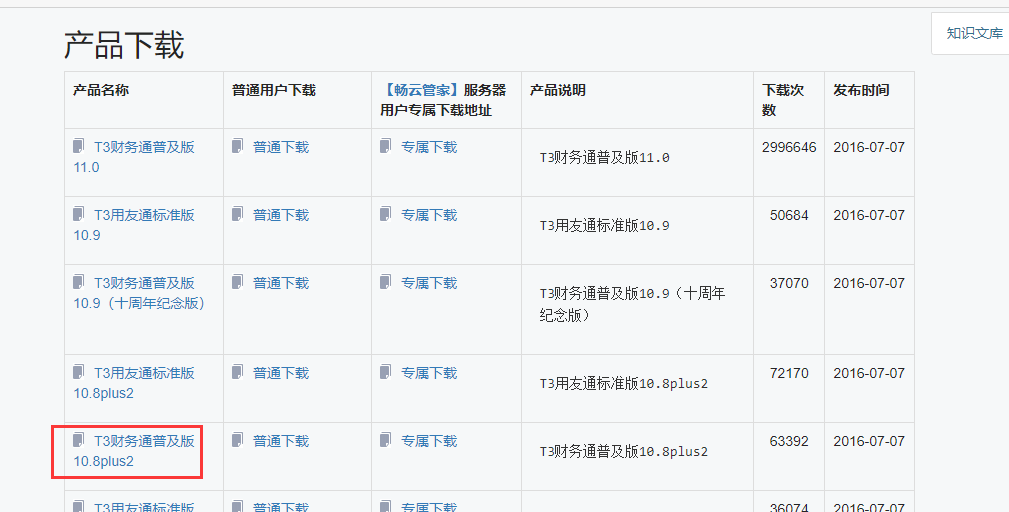Click 普通下载 for T3用友通标准版 10.9
The image size is (1009, 512).
click(x=281, y=215)
